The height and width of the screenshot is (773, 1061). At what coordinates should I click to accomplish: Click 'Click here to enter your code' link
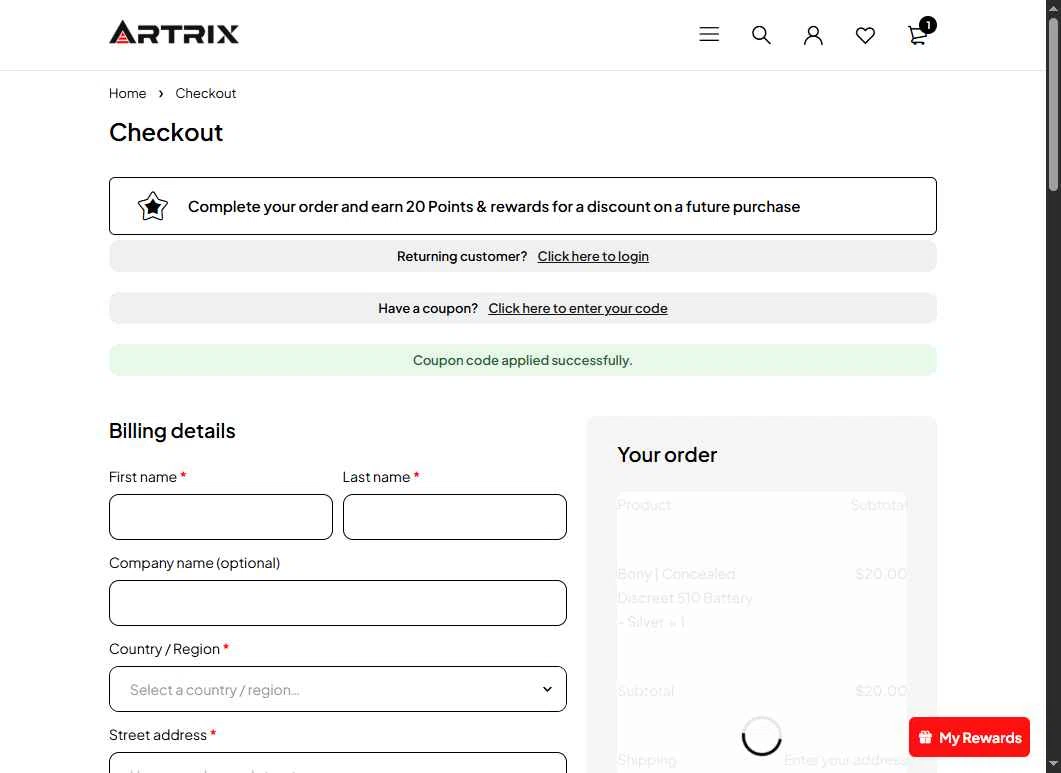click(x=578, y=309)
